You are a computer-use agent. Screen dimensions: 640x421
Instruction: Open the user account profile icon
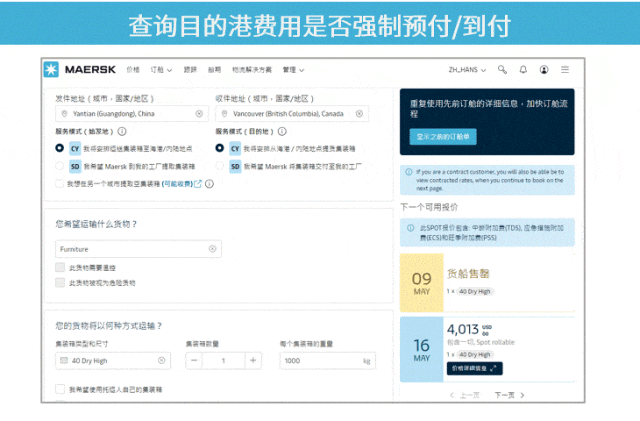544,70
